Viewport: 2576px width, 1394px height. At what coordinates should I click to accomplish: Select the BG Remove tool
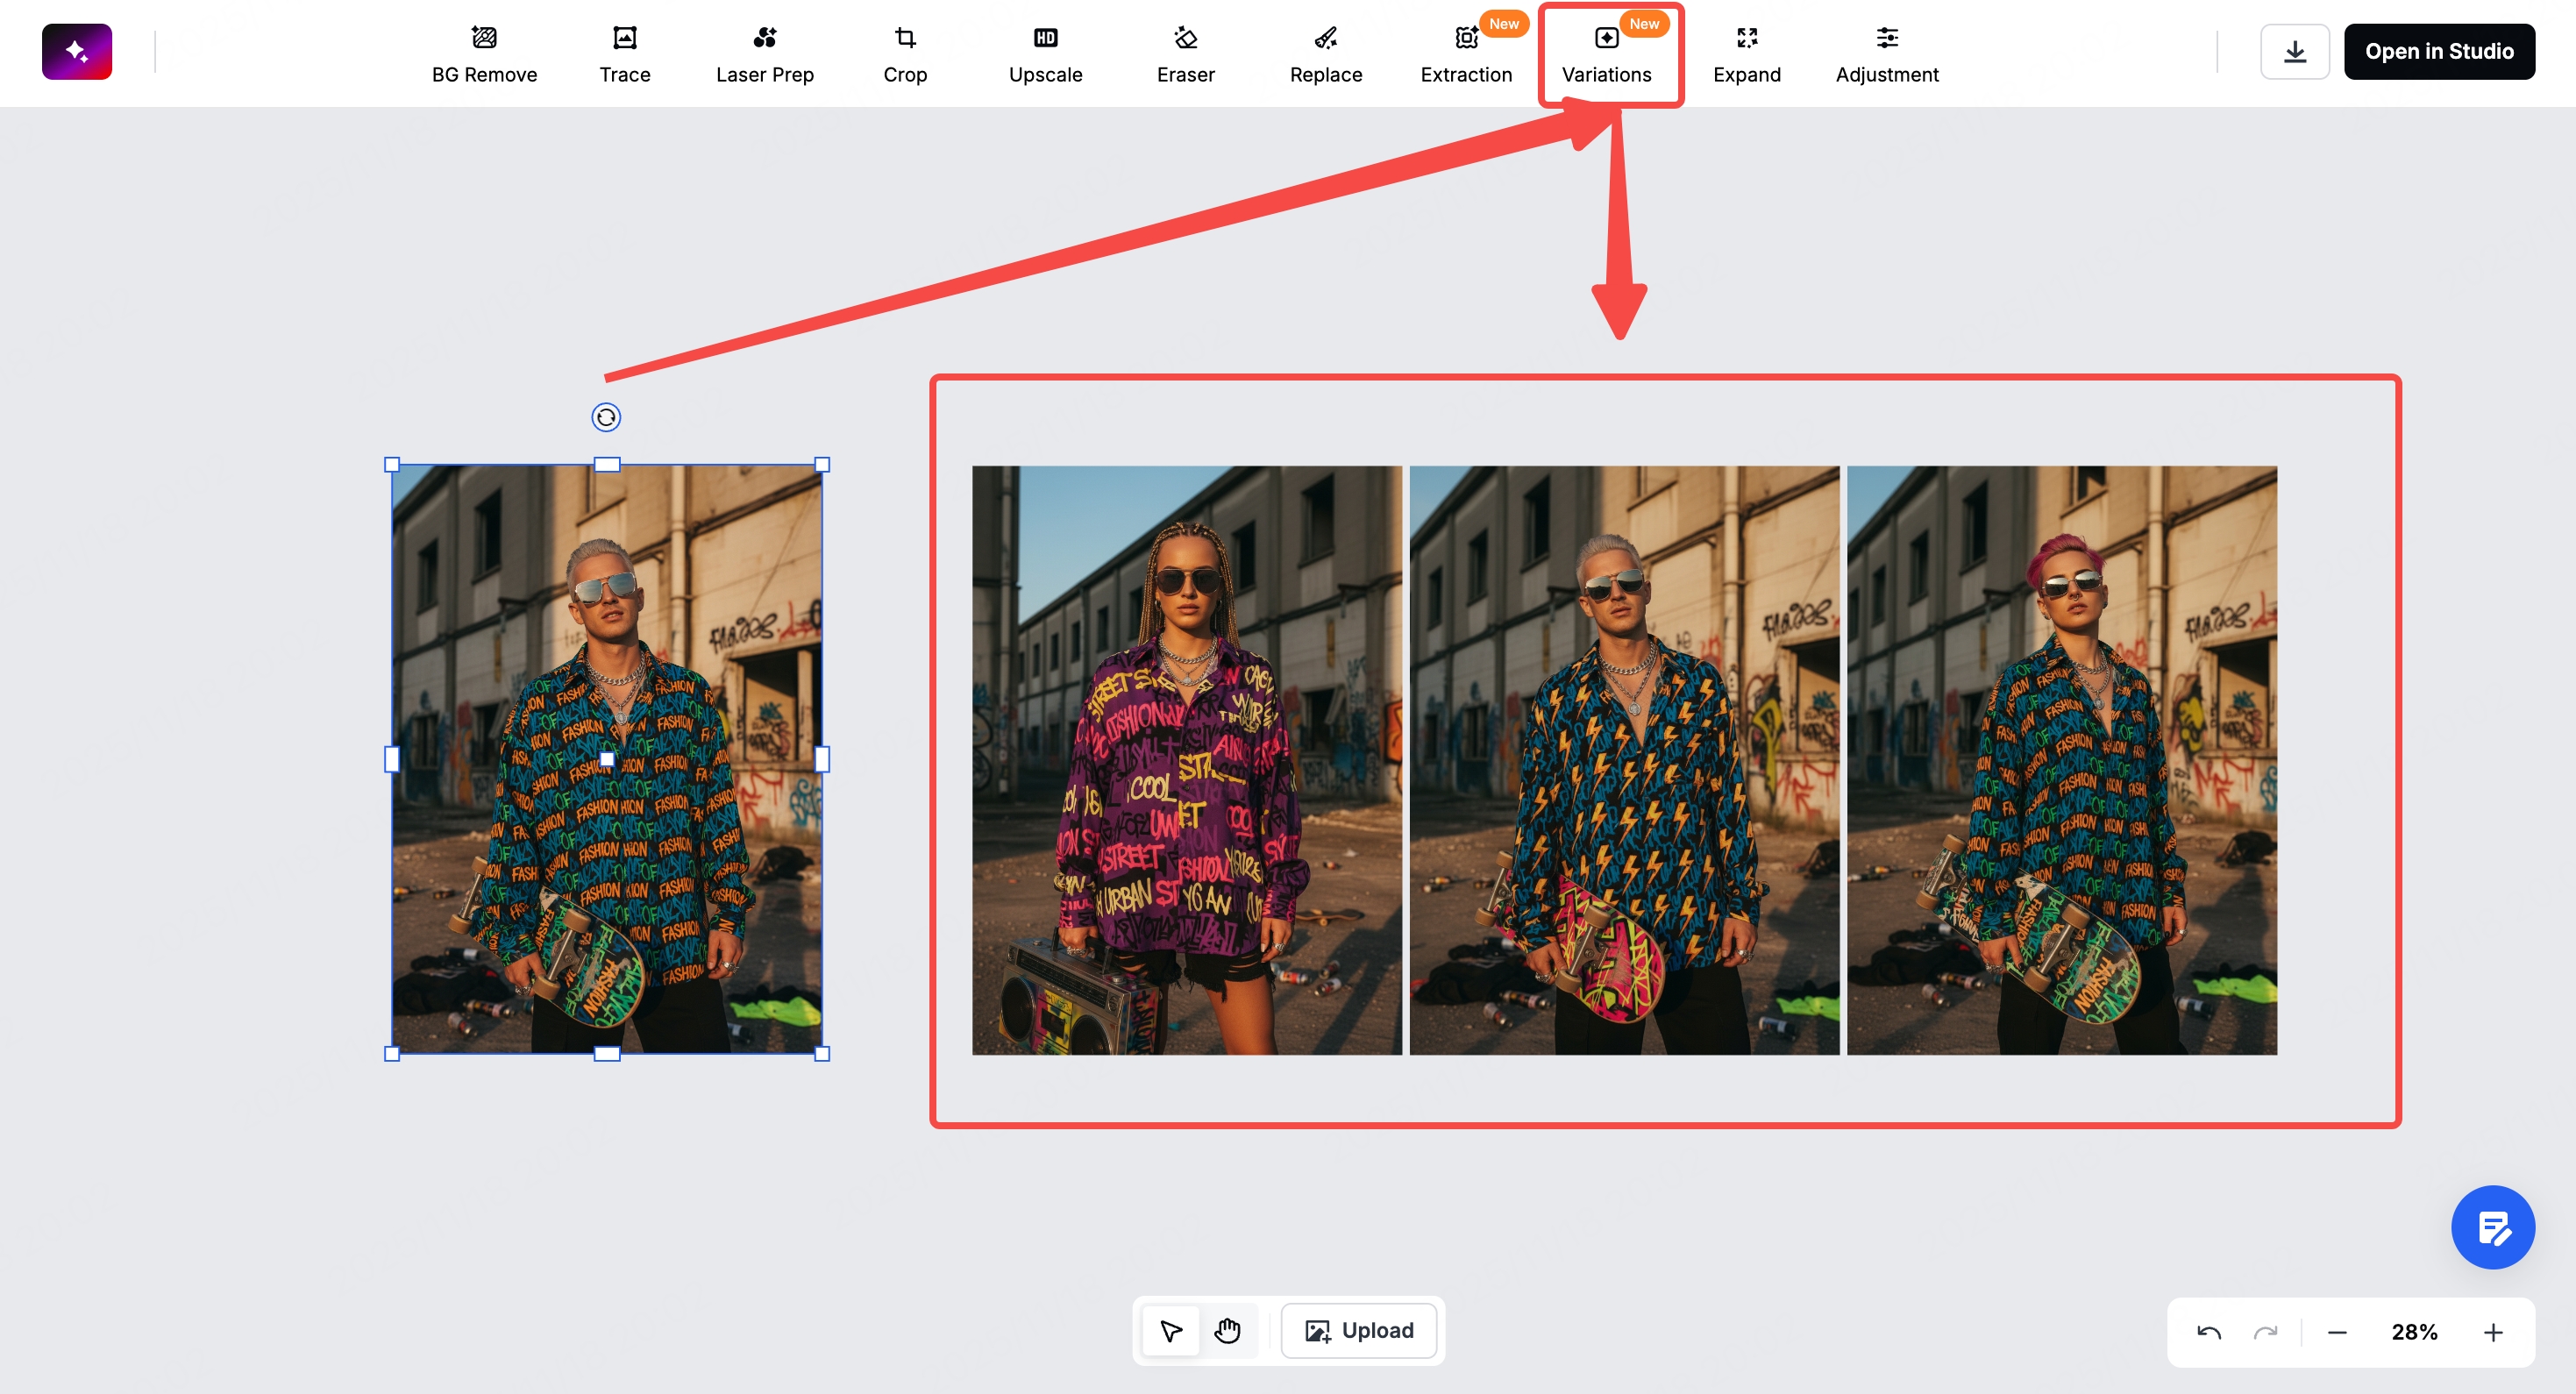coord(484,54)
